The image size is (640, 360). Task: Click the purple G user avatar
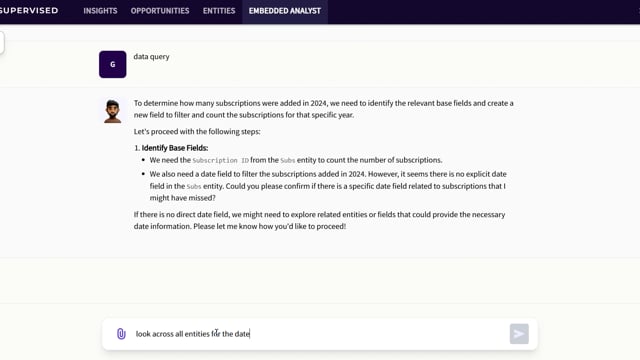tap(113, 64)
